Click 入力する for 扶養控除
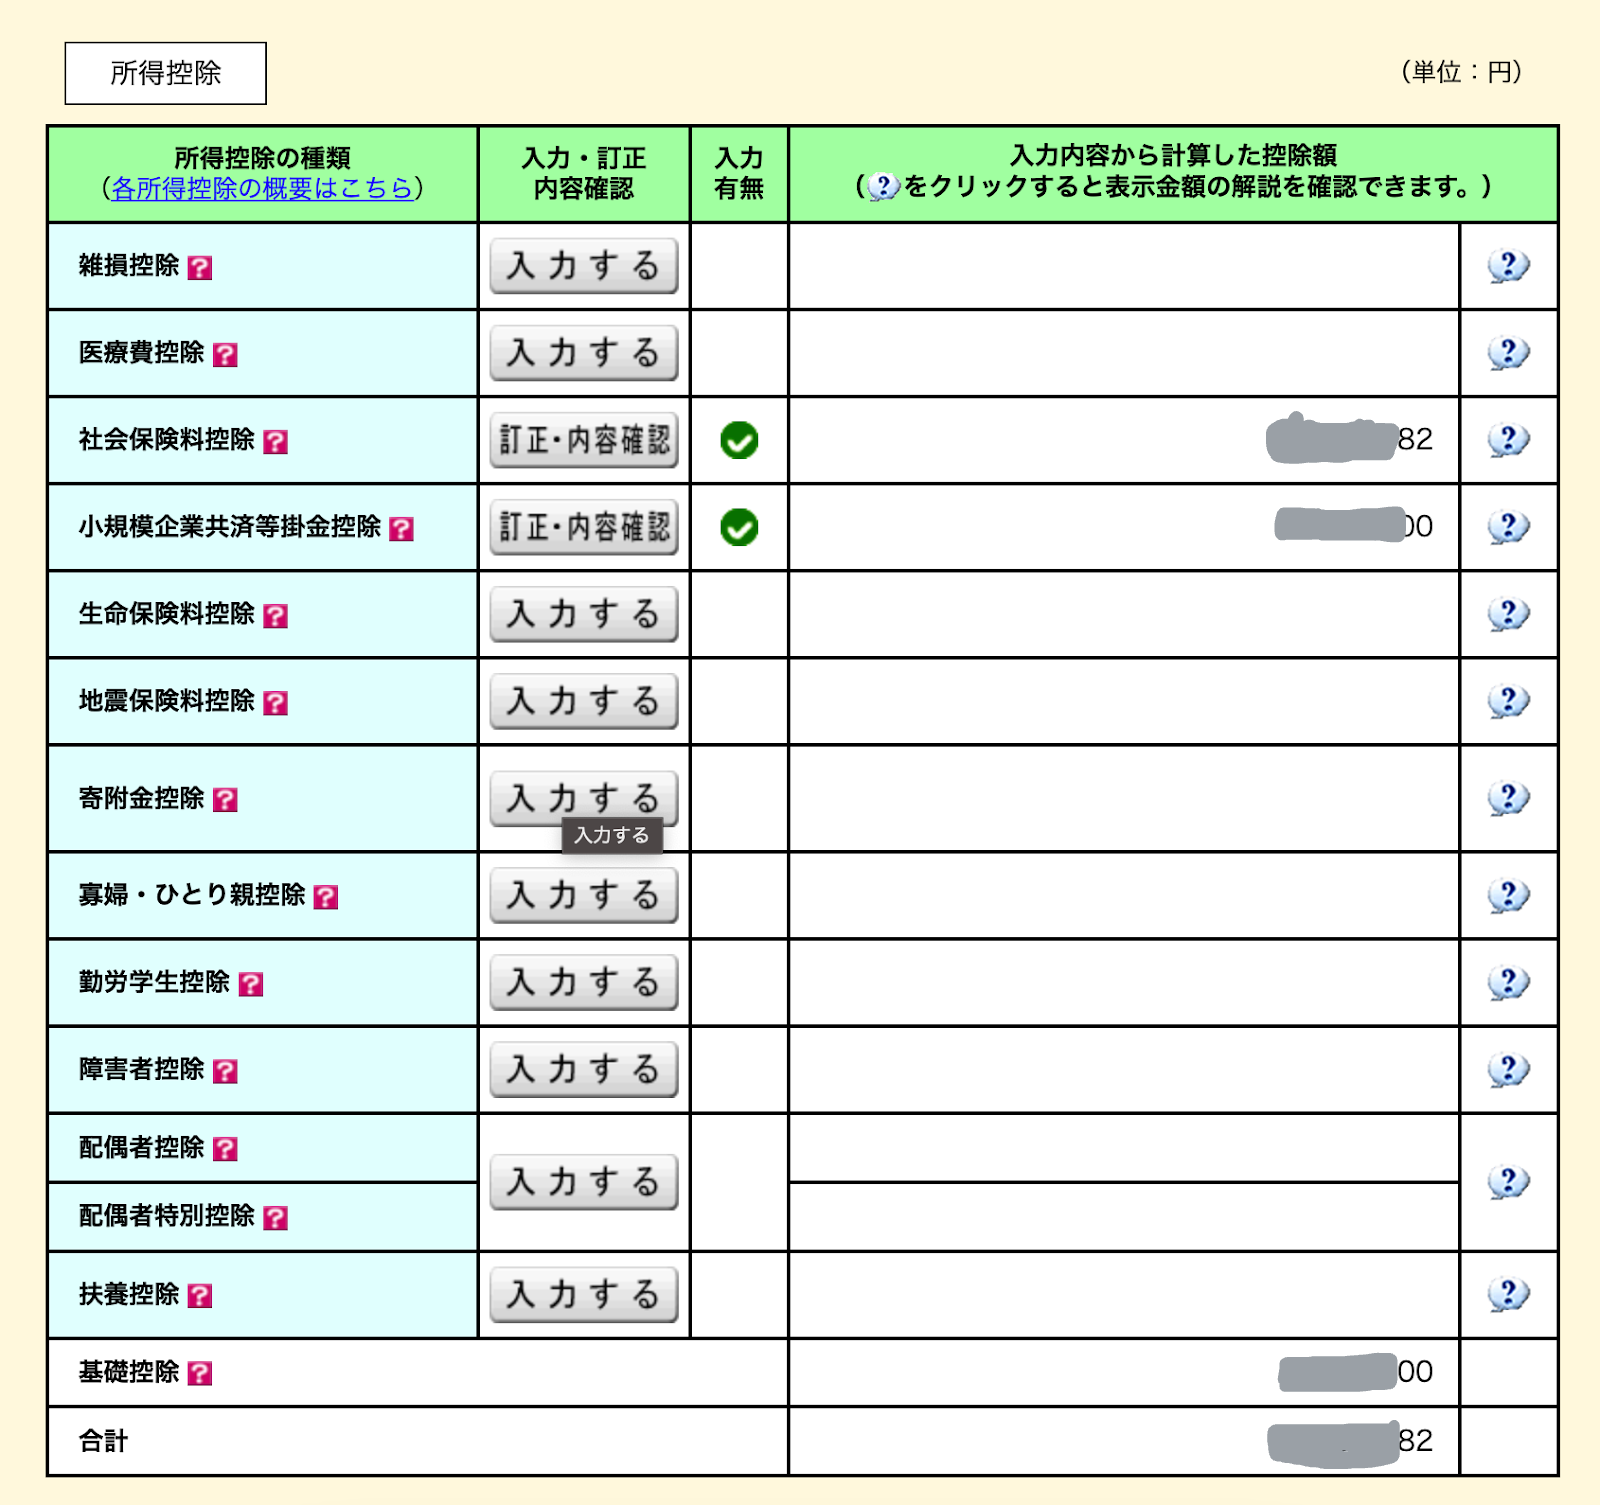Viewport: 1600px width, 1505px height. 584,1294
